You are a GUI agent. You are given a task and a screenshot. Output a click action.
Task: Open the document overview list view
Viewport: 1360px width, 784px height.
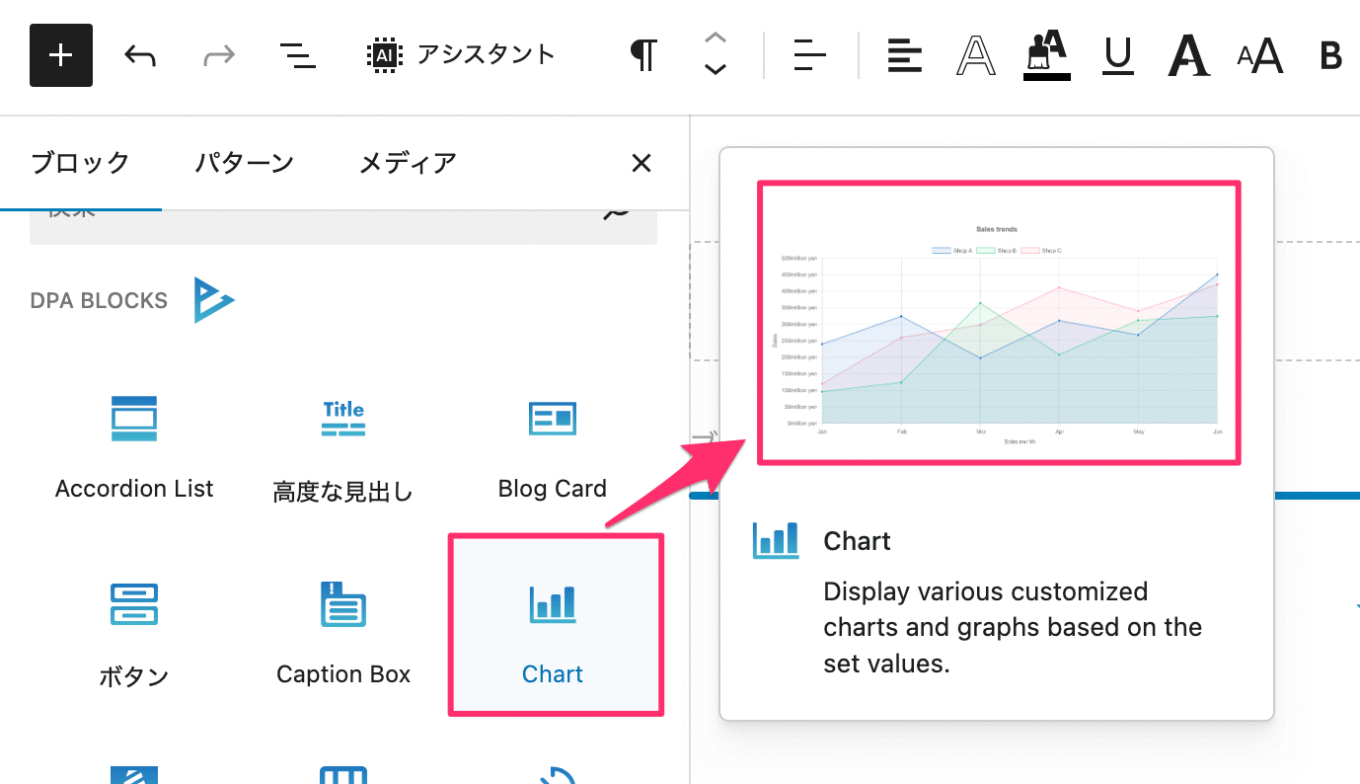(297, 56)
